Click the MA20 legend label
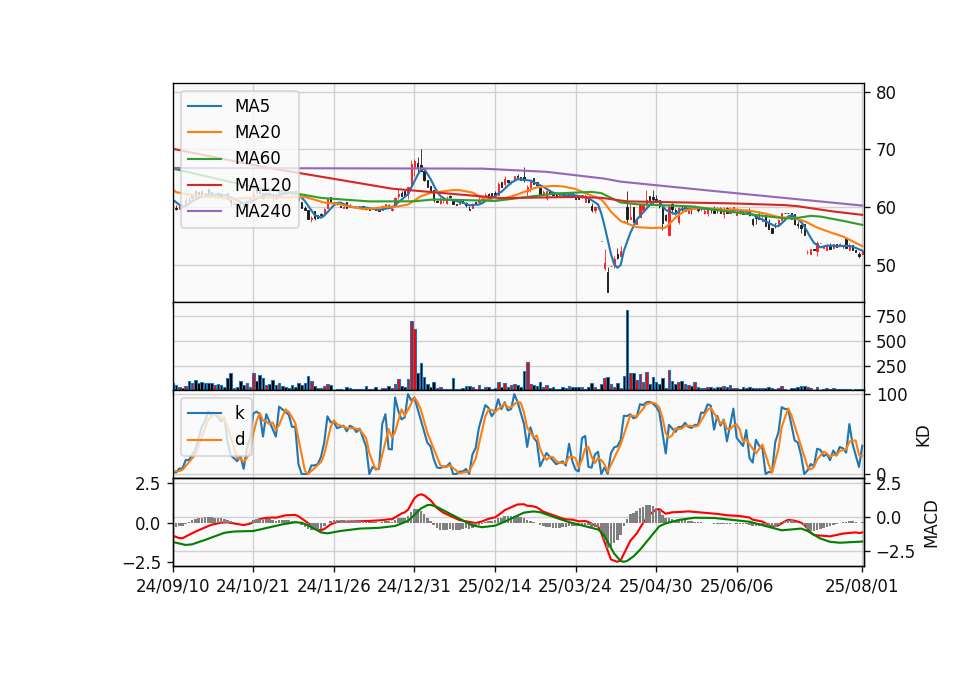Screen dimensions: 960x690 [x=257, y=132]
